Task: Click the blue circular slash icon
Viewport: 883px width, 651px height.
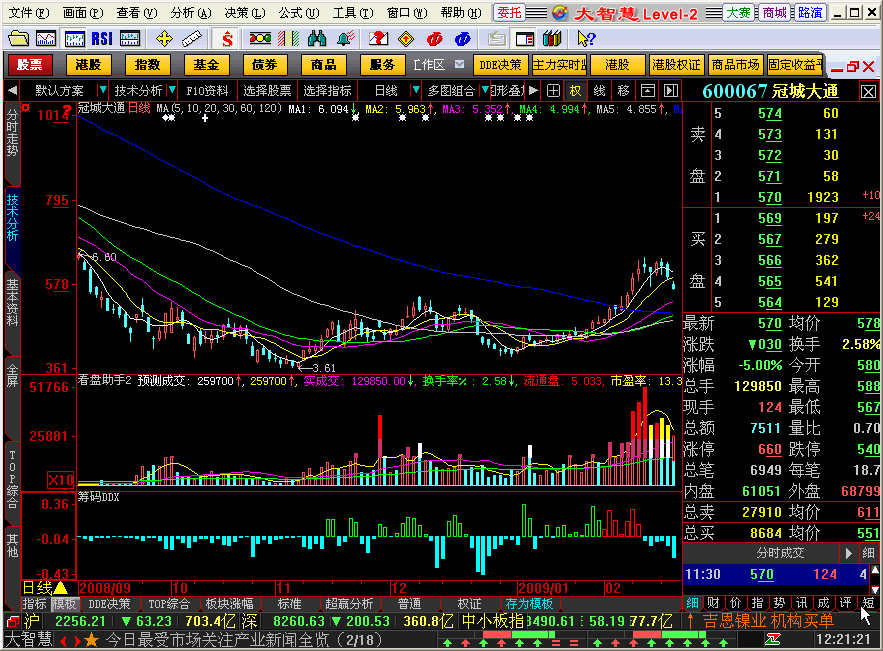Action: (462, 38)
